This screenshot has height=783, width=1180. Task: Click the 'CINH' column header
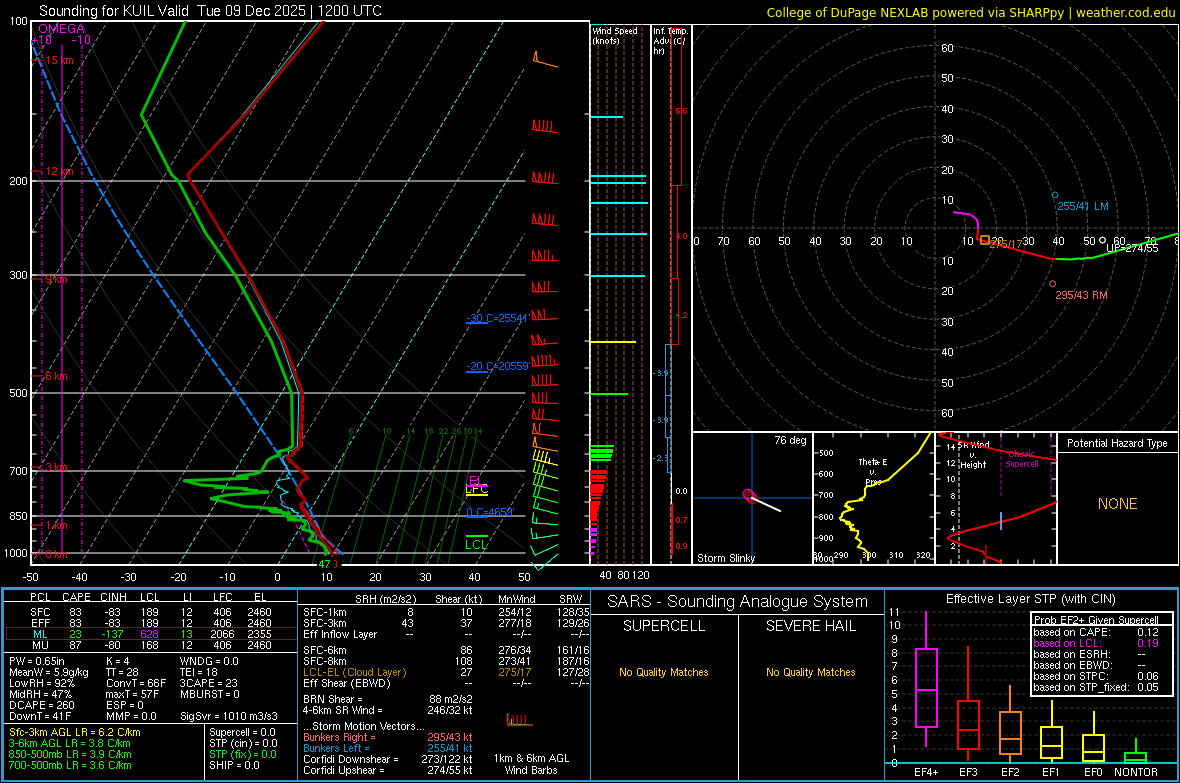[x=114, y=597]
